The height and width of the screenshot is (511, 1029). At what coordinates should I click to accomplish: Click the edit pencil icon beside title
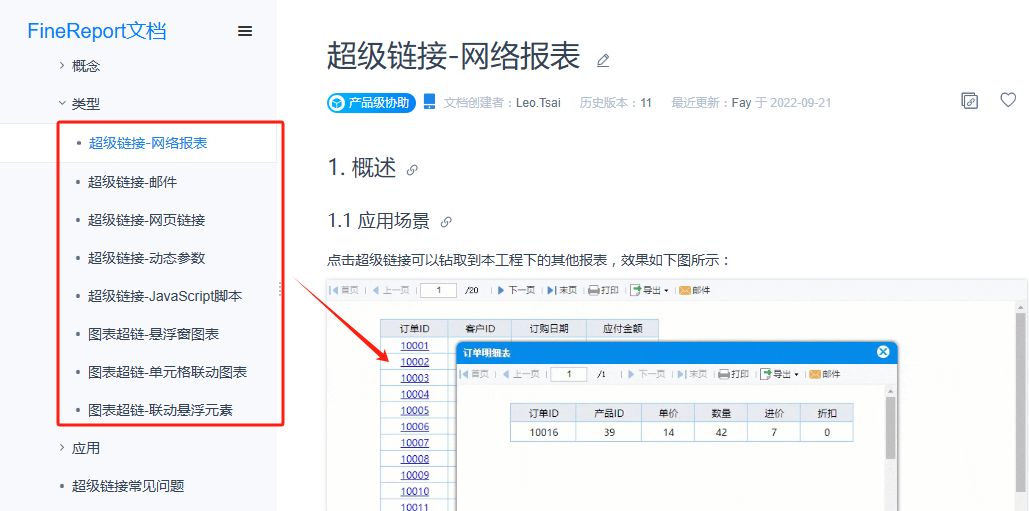pos(603,60)
